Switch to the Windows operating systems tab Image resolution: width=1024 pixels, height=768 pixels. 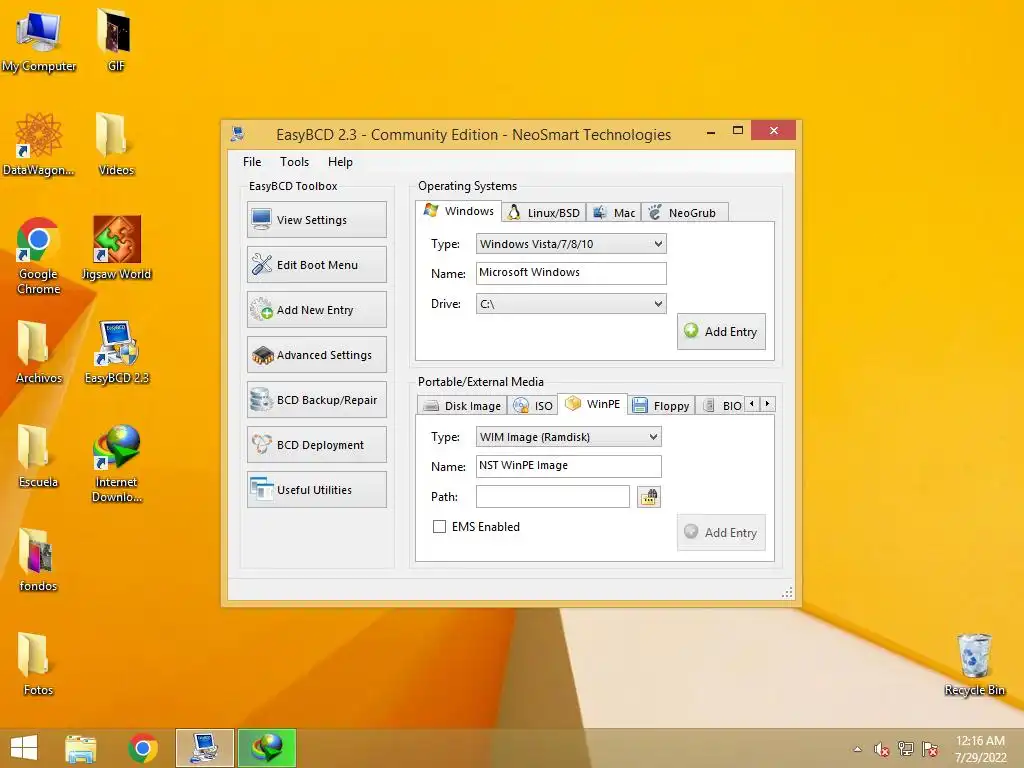pos(458,211)
